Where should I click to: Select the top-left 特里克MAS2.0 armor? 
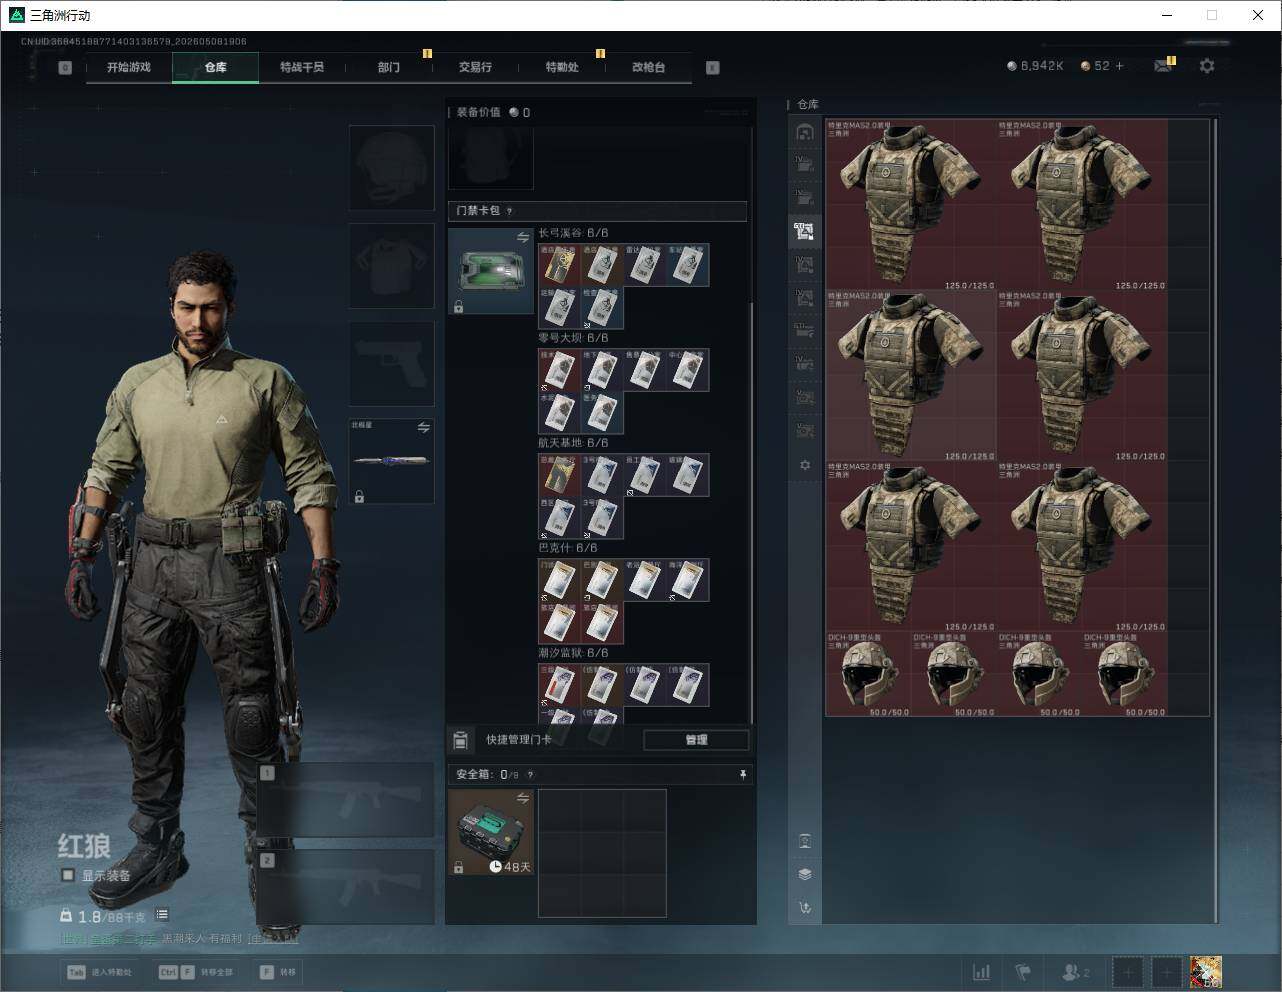coord(911,205)
